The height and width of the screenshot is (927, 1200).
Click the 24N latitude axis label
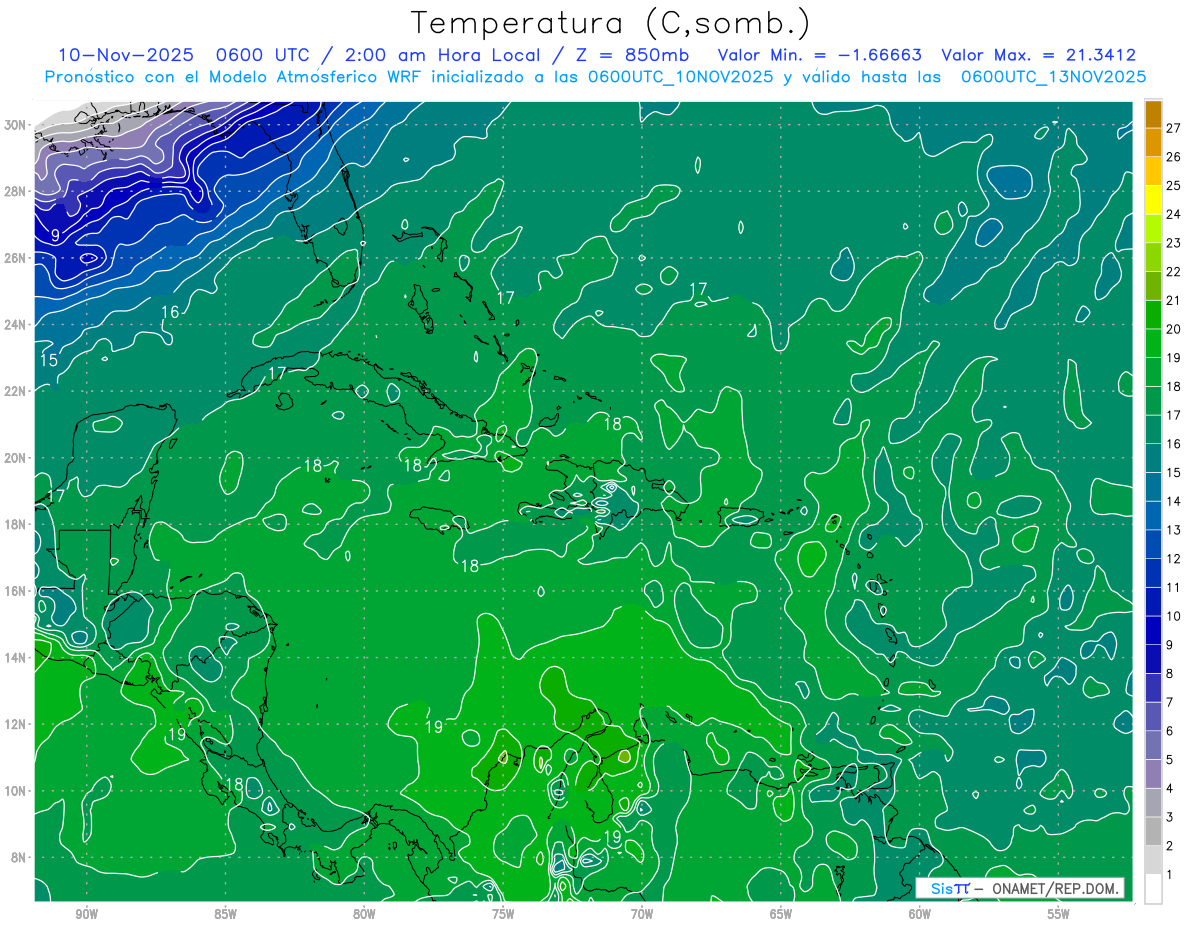pos(16,324)
